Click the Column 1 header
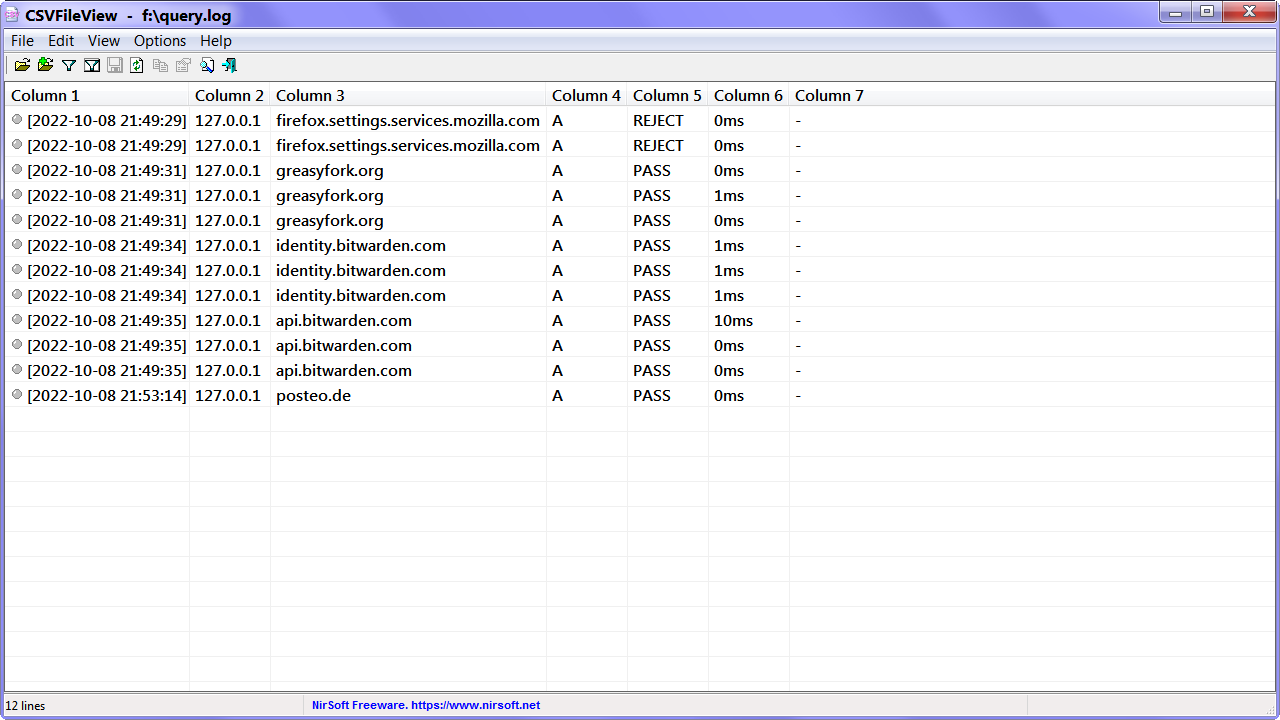Screen dimensions: 1280x720 tap(97, 95)
